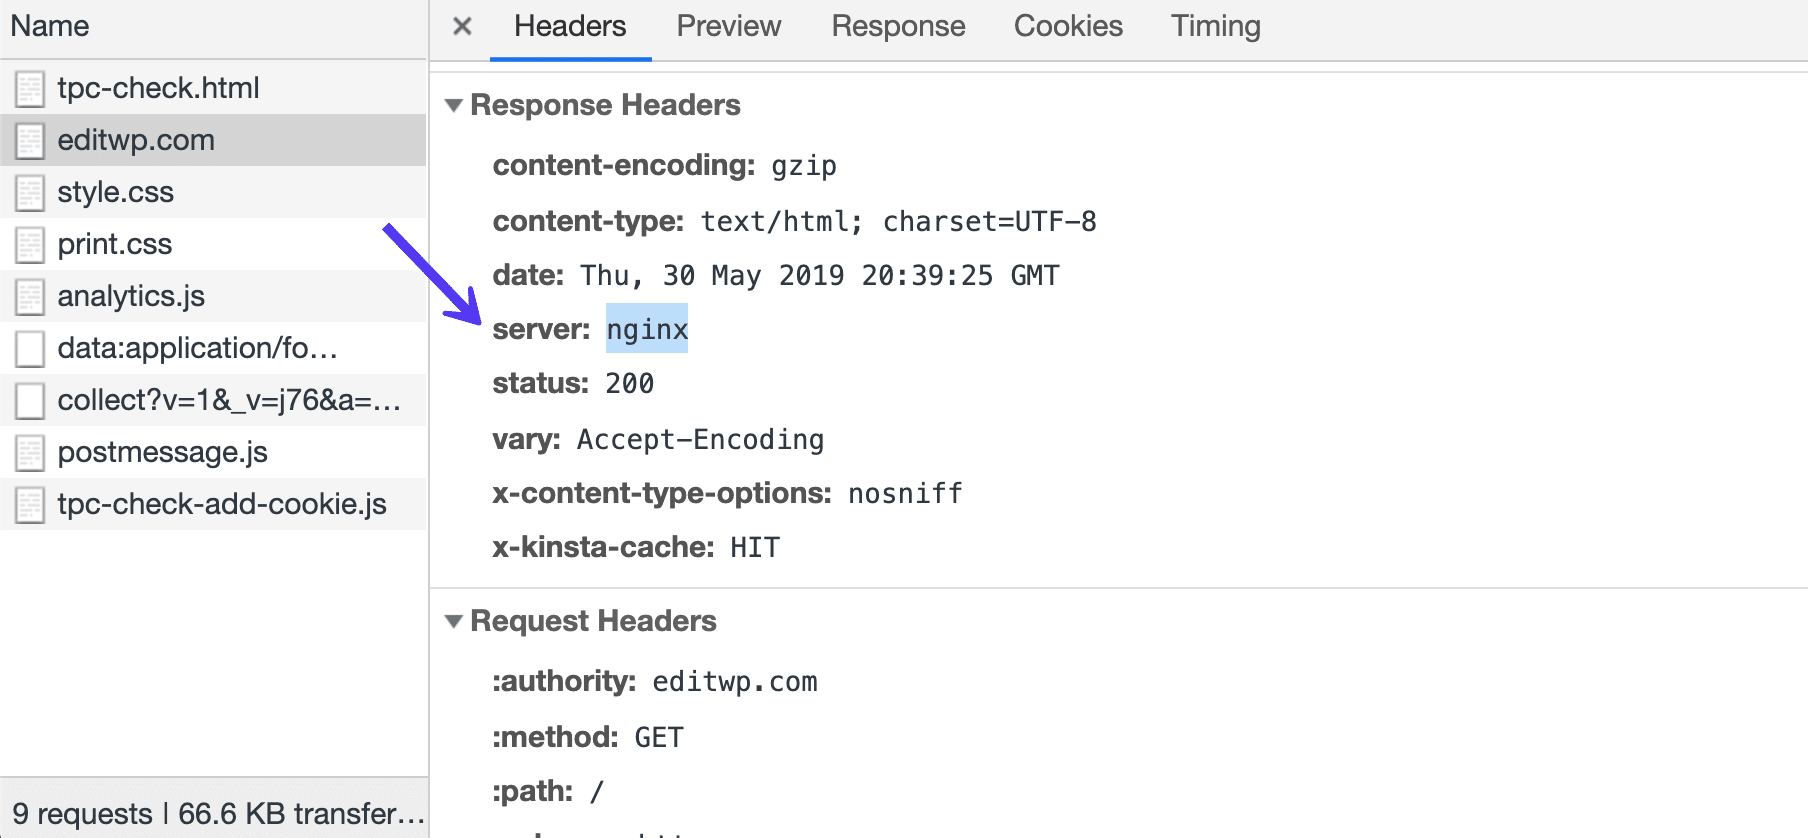Click the file icon beside print.css
Image resolution: width=1808 pixels, height=838 pixels.
(30, 244)
